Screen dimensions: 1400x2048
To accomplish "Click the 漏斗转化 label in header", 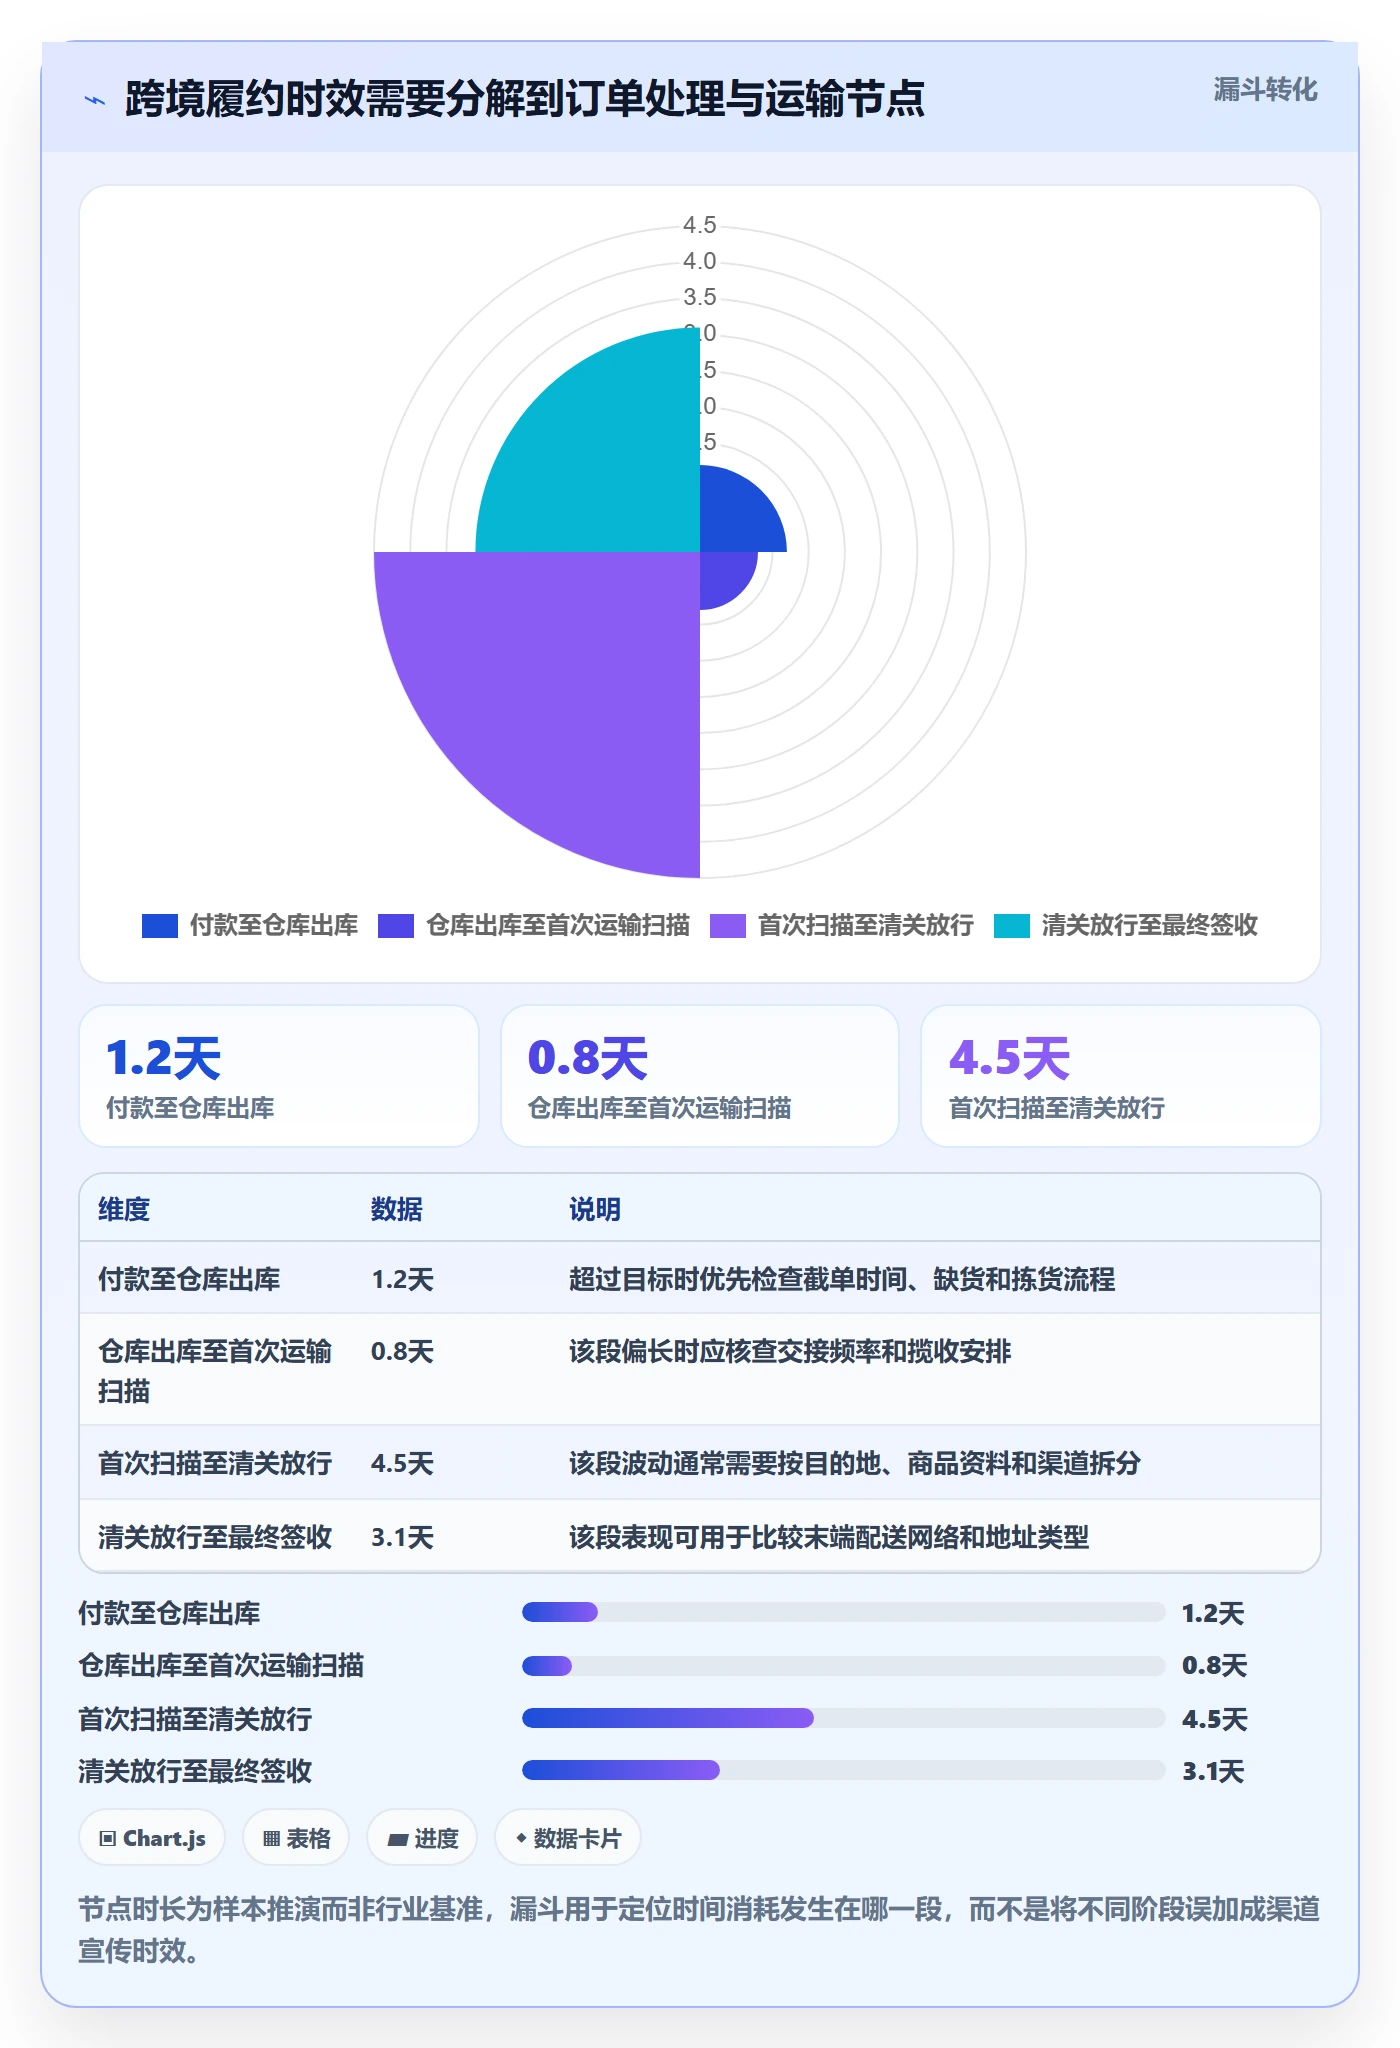I will [x=1265, y=90].
